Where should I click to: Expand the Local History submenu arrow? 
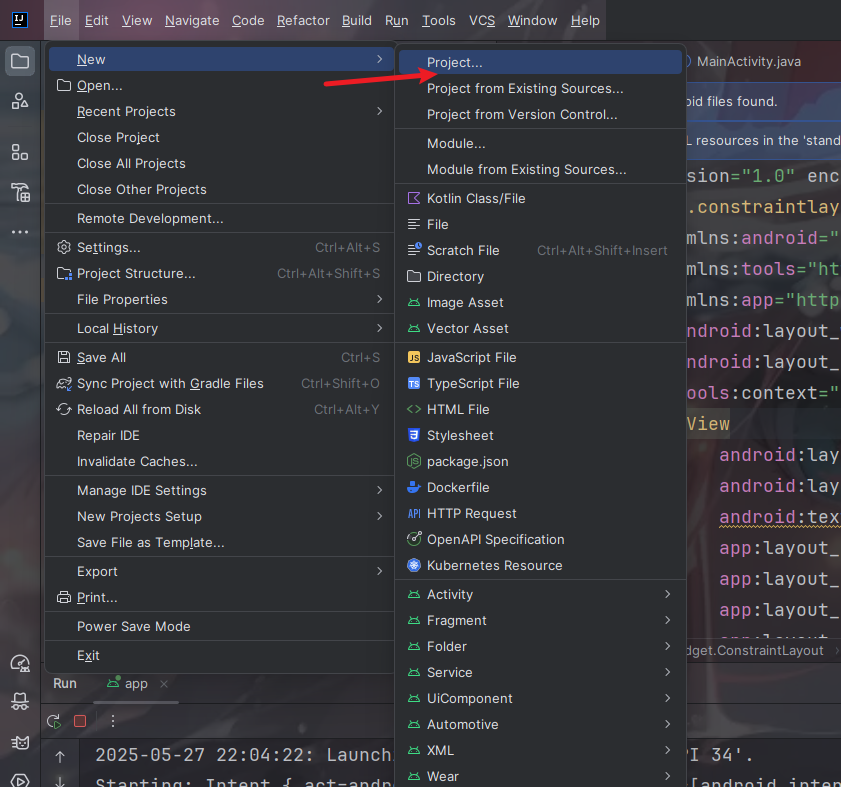(x=380, y=328)
